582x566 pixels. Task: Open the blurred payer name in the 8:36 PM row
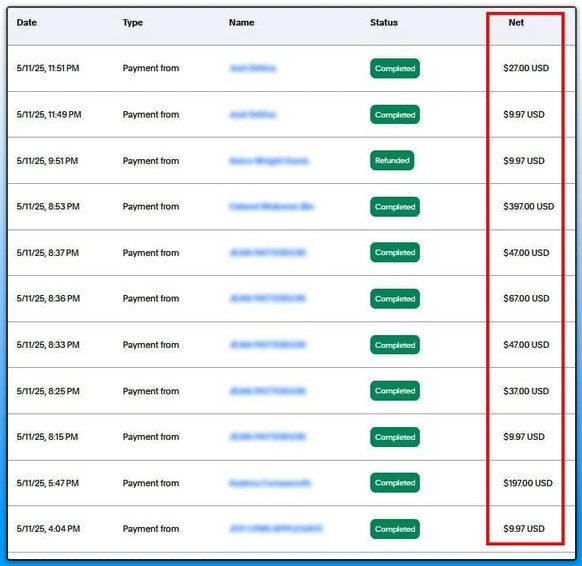coord(268,298)
